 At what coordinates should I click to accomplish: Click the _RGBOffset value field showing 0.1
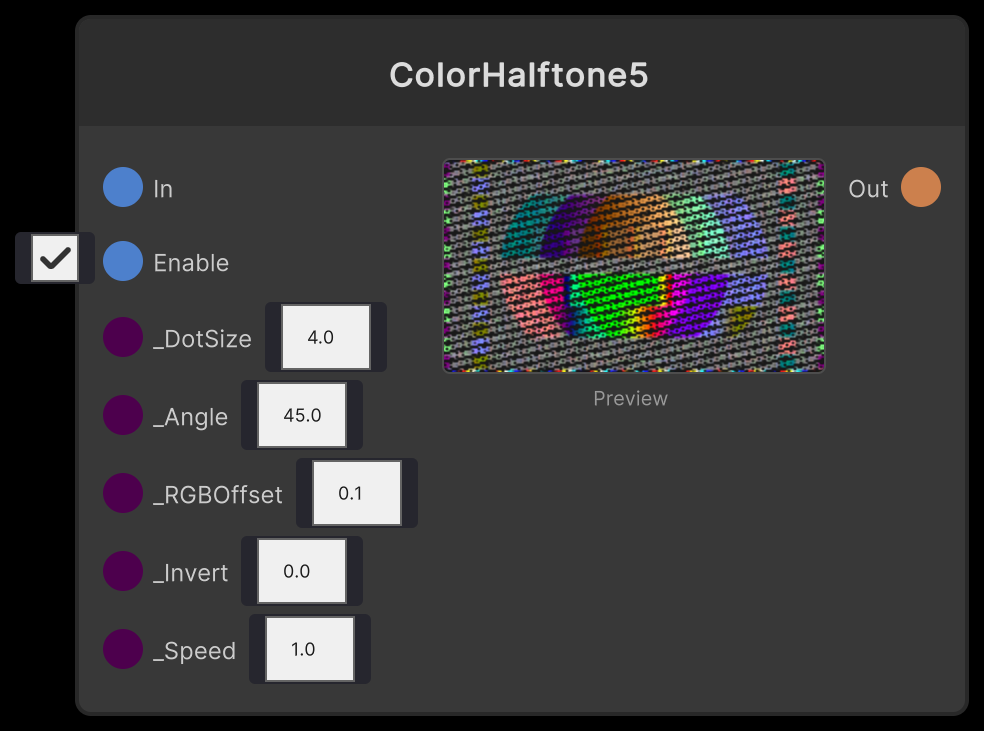pos(356,492)
